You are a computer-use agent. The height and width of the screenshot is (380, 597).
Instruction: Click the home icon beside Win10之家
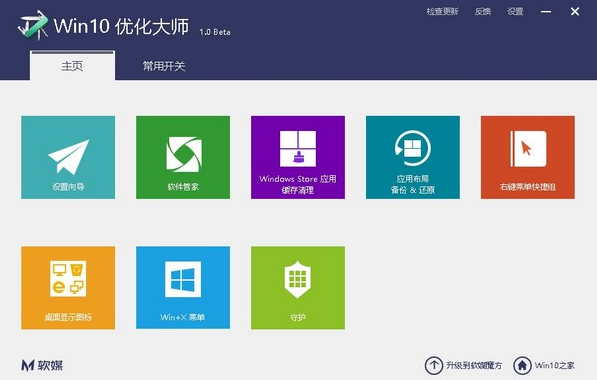522,366
